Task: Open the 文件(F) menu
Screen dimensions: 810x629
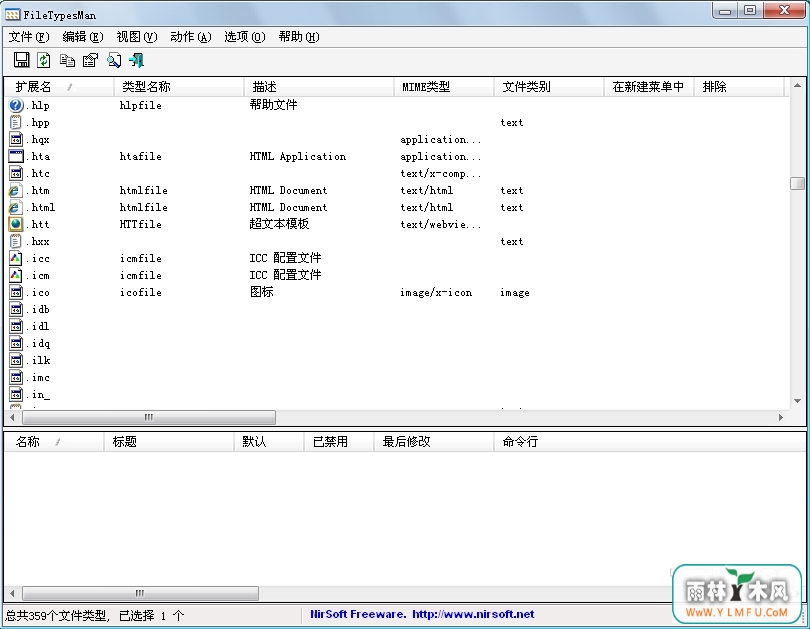Action: [x=29, y=37]
